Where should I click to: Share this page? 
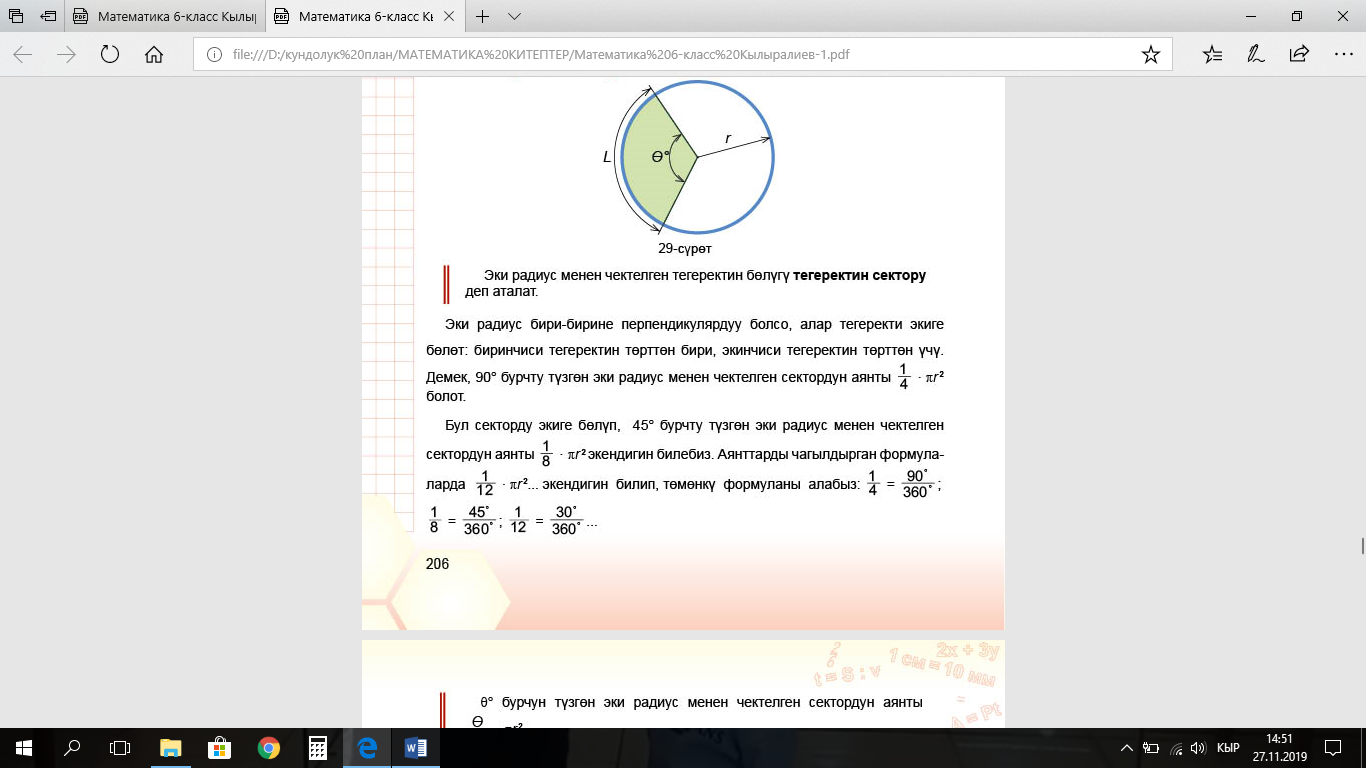click(x=1299, y=55)
